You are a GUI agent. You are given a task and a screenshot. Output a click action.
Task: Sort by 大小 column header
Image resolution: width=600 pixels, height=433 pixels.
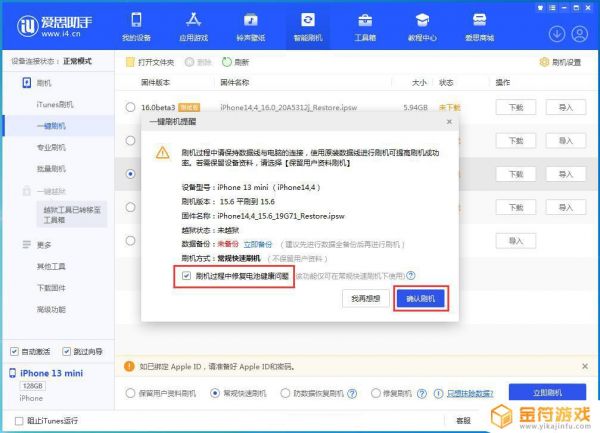click(x=419, y=83)
